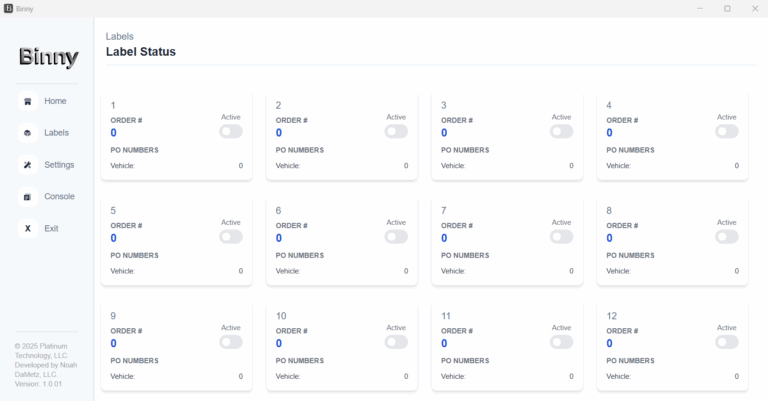This screenshot has width=768, height=401.
Task: Switch on Active toggle for label 8
Action: tap(727, 236)
